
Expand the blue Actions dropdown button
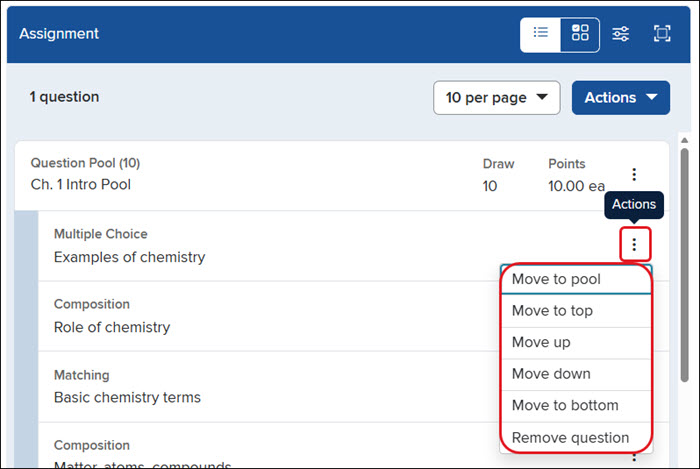[x=621, y=98]
